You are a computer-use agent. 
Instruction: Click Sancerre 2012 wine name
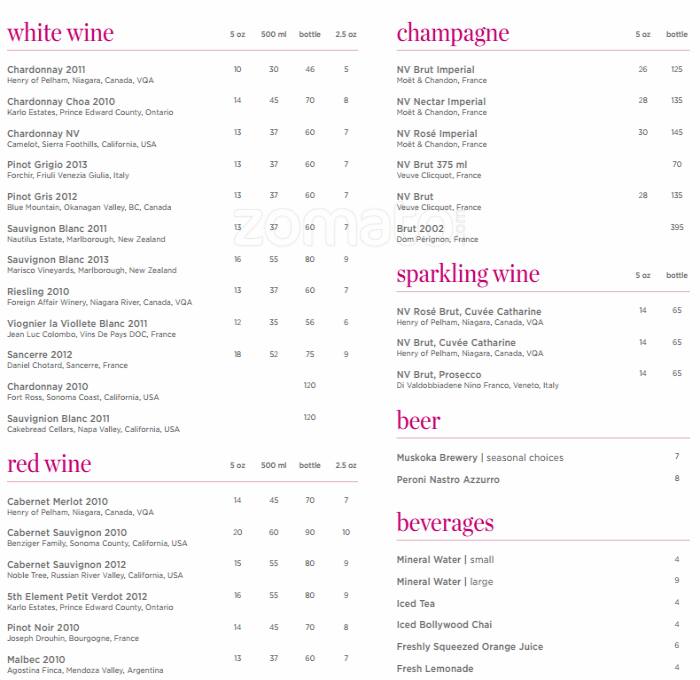(x=40, y=355)
